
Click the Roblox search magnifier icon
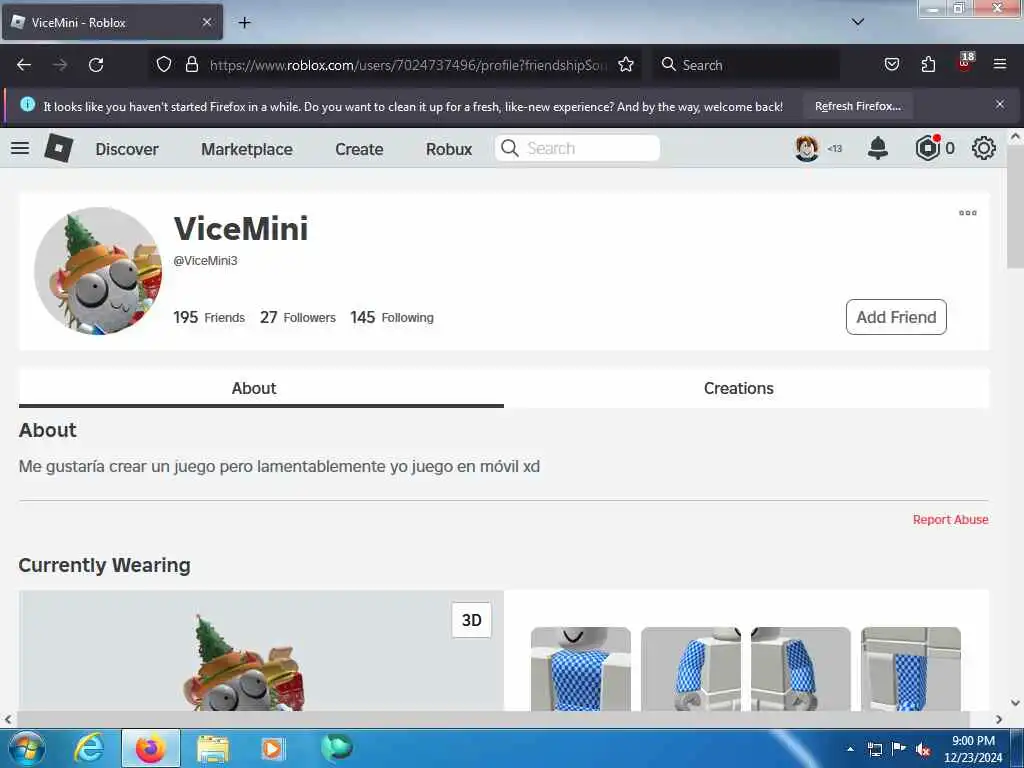[x=509, y=148]
